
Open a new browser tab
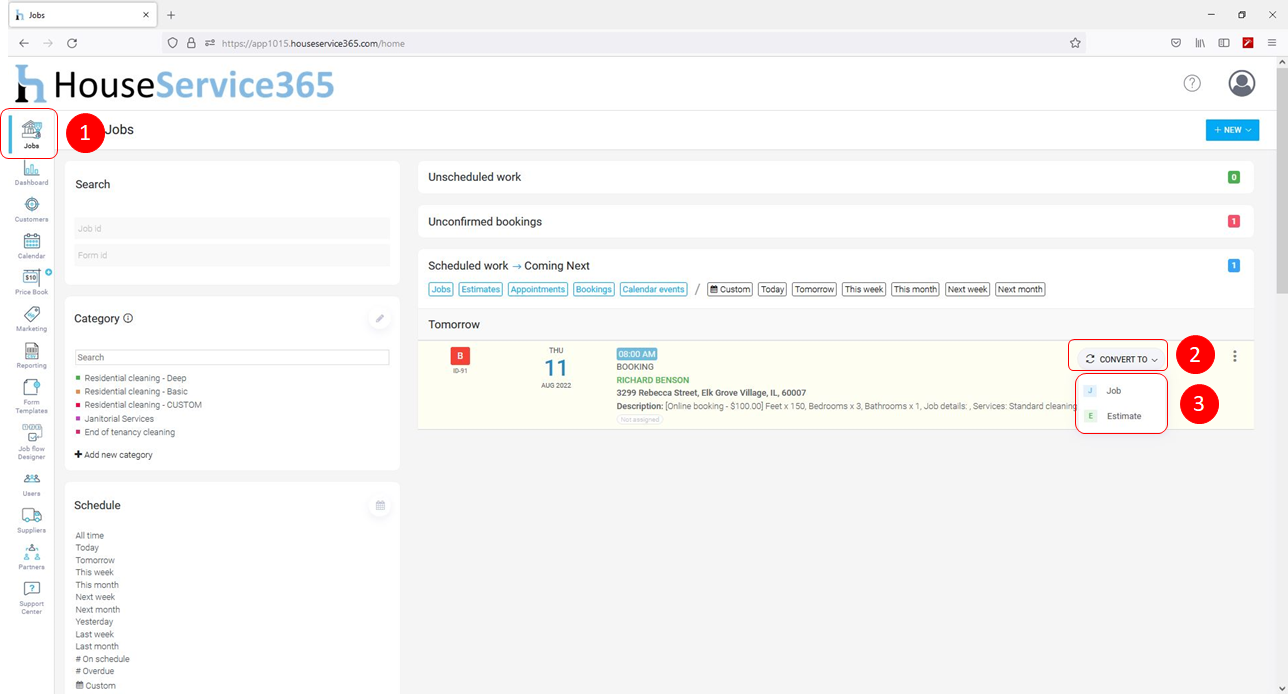[x=171, y=15]
